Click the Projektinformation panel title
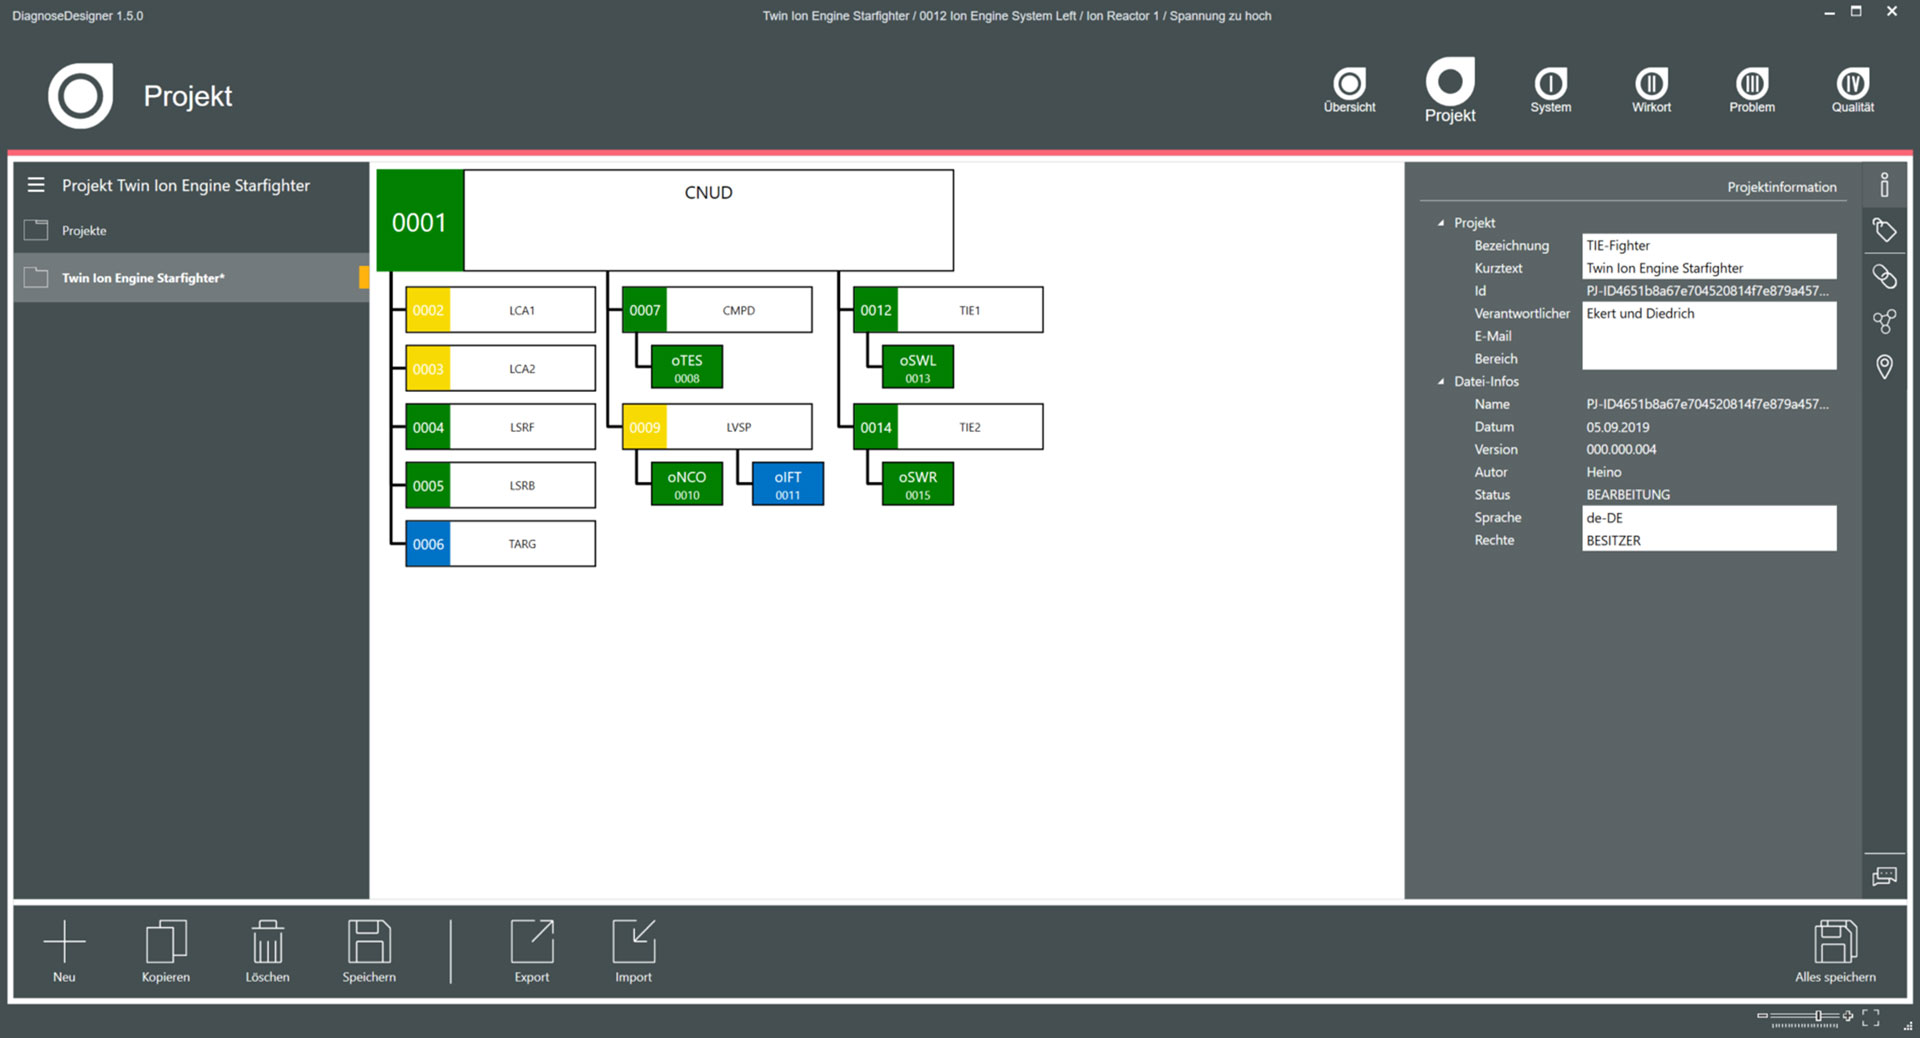 click(1782, 187)
